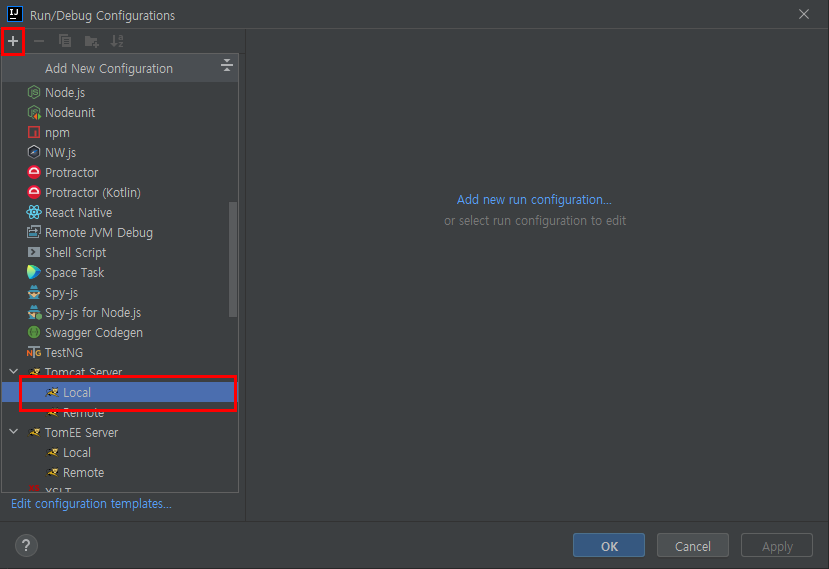
Task: Select Remote under Tomcat Server
Action: [x=119, y=412]
